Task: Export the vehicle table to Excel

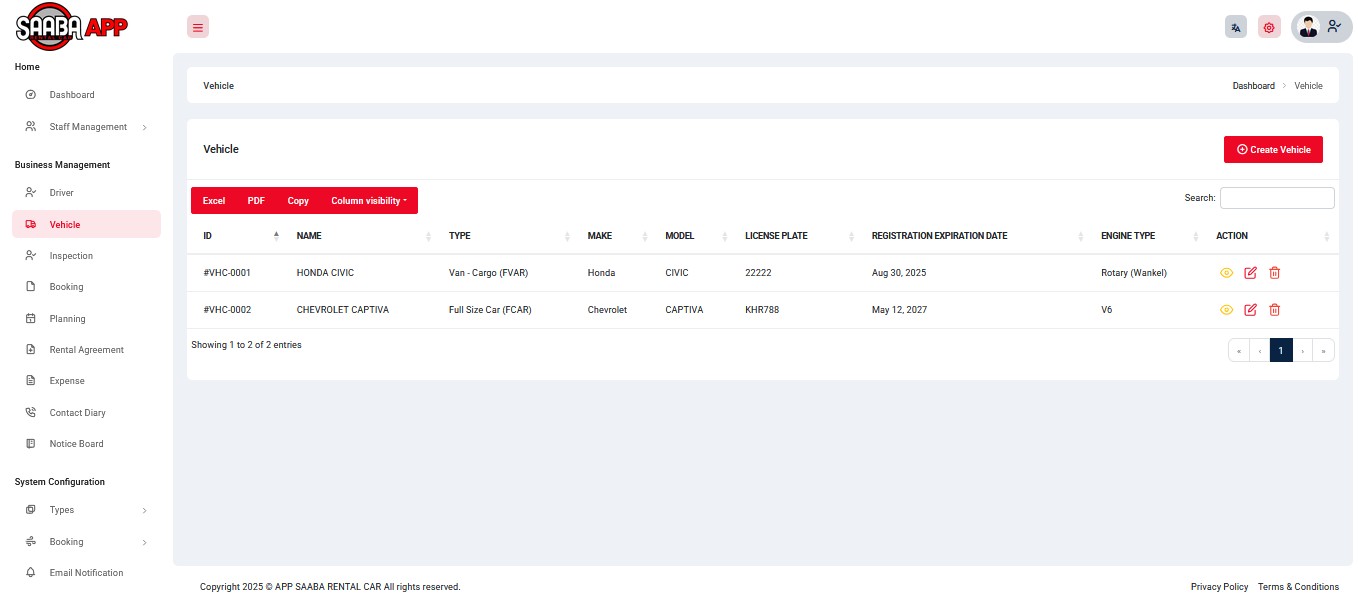Action: coord(214,201)
